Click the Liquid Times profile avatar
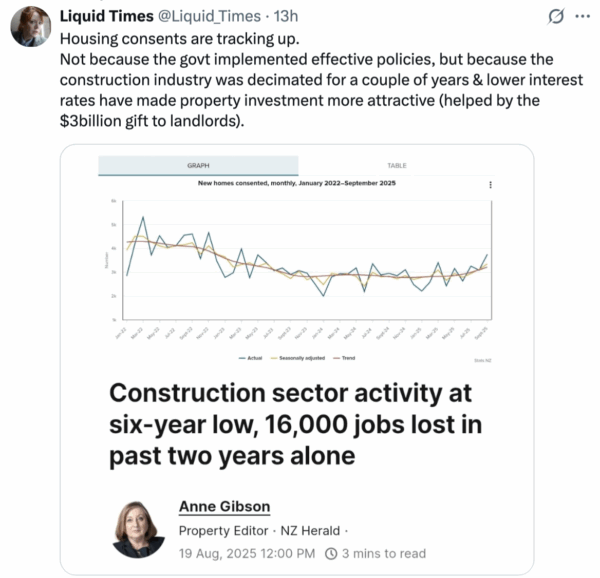 (29, 26)
